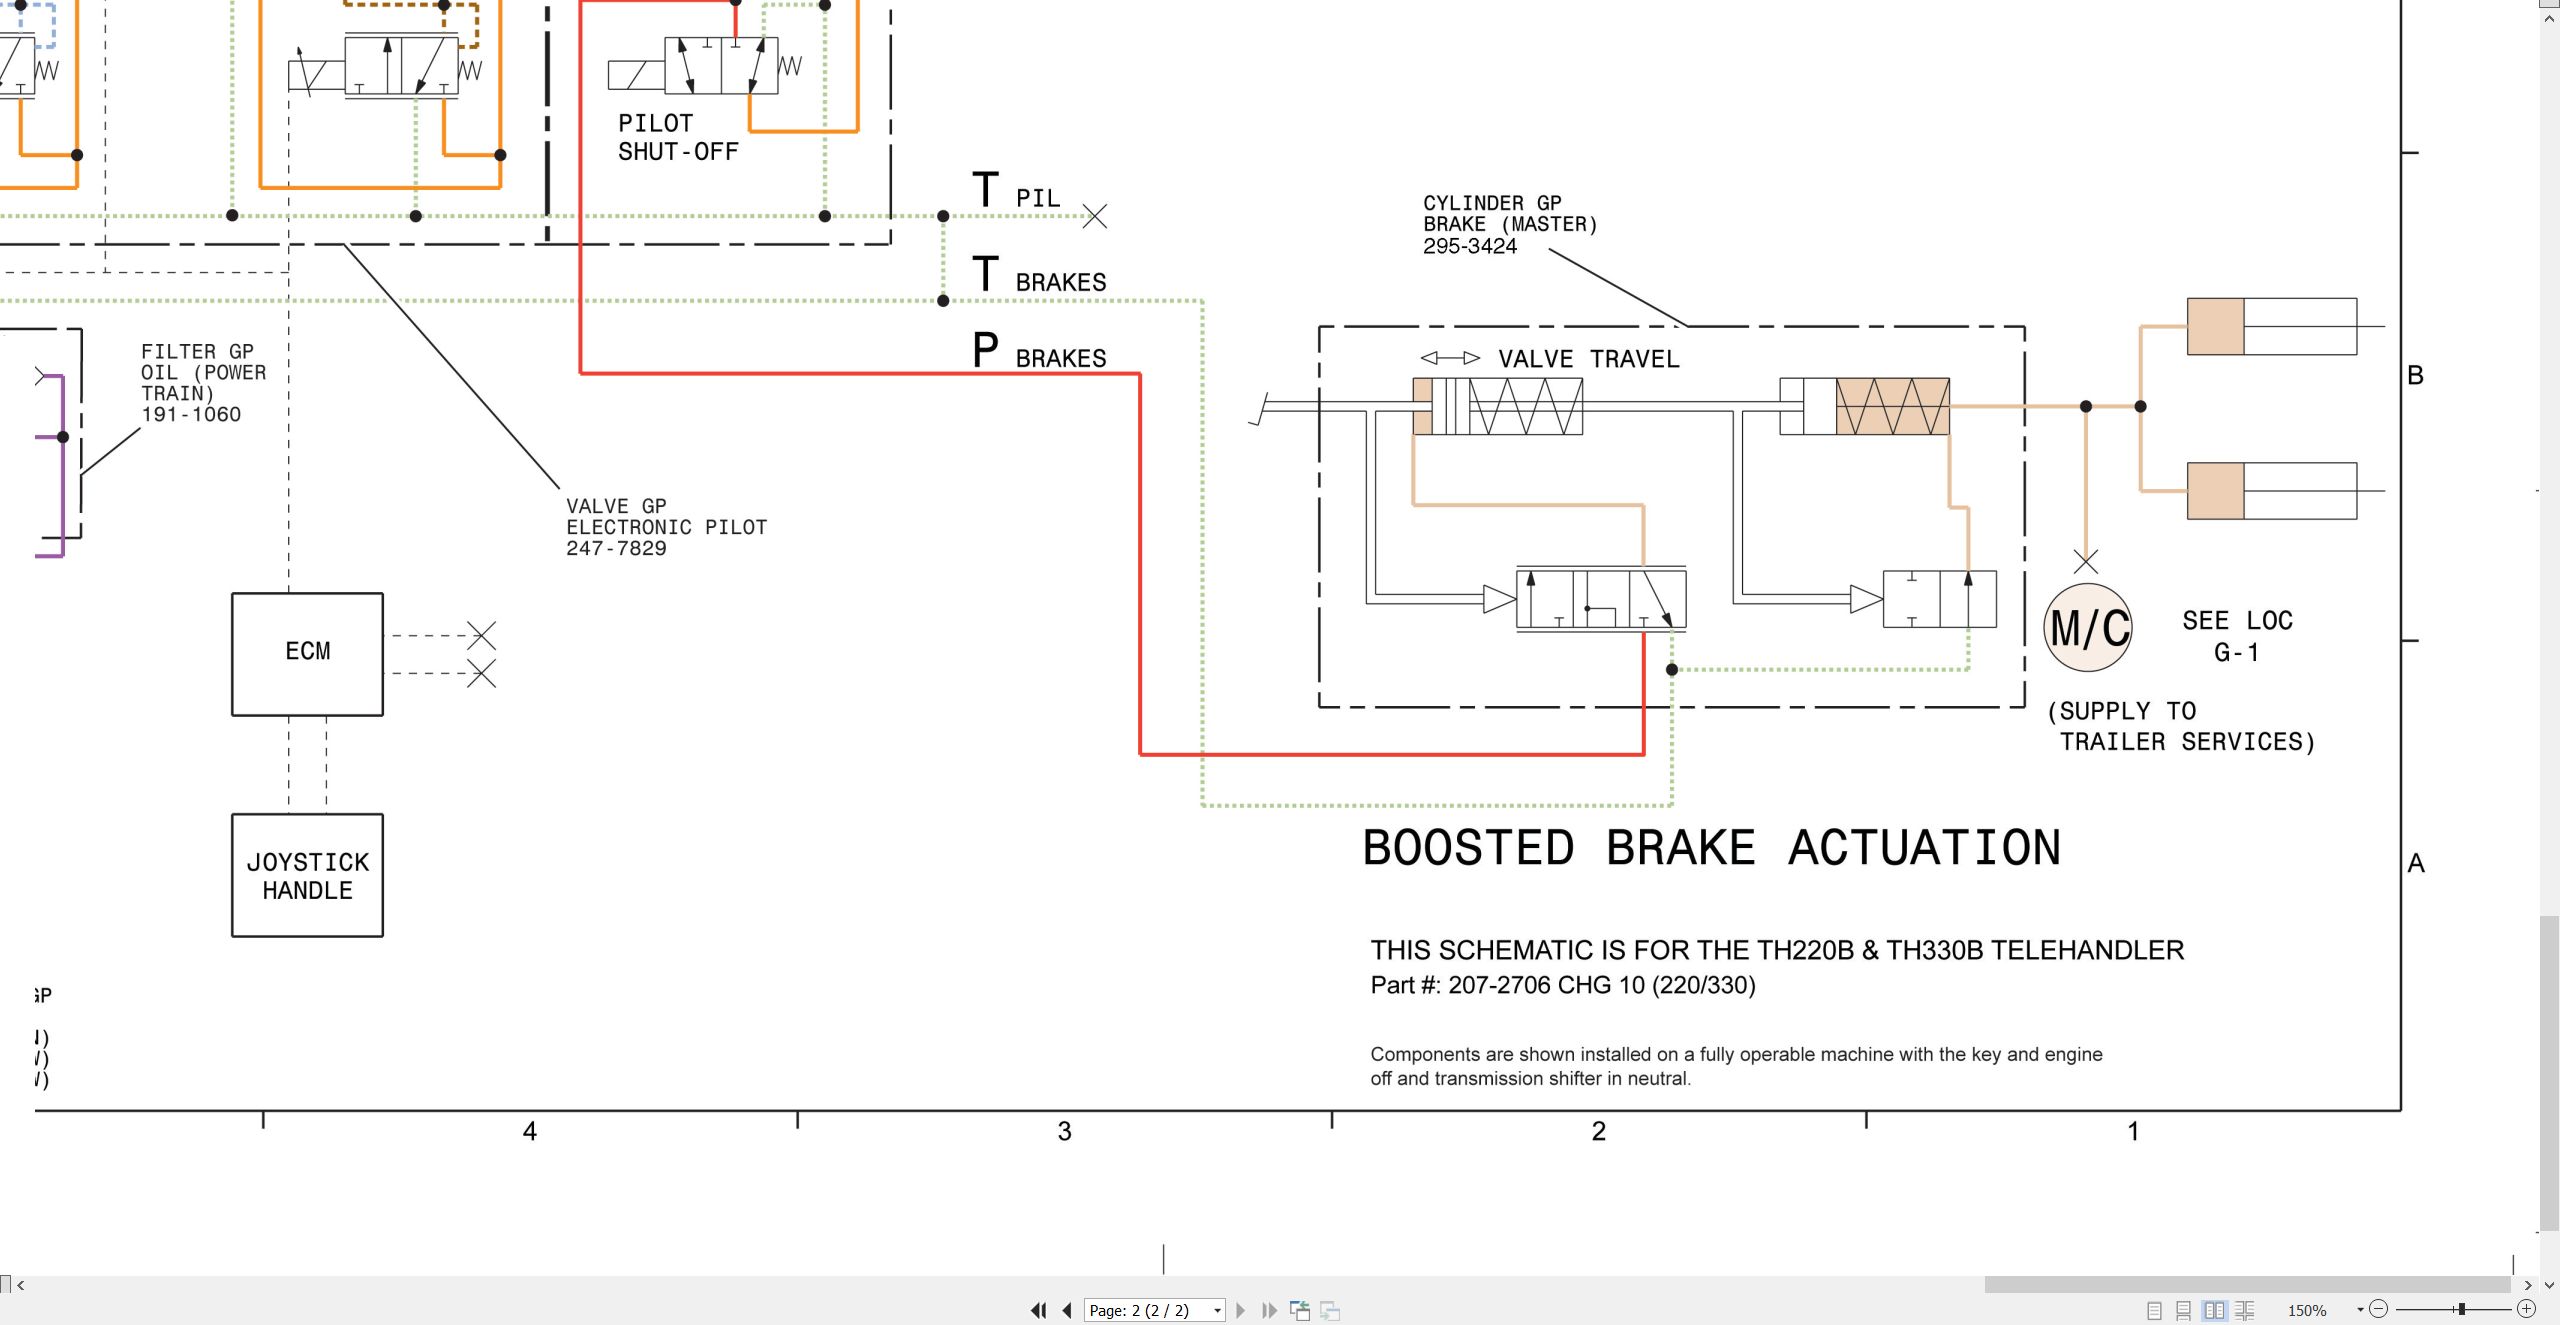Click the FILTER GP OIL label
This screenshot has height=1325, width=2560.
(x=204, y=383)
